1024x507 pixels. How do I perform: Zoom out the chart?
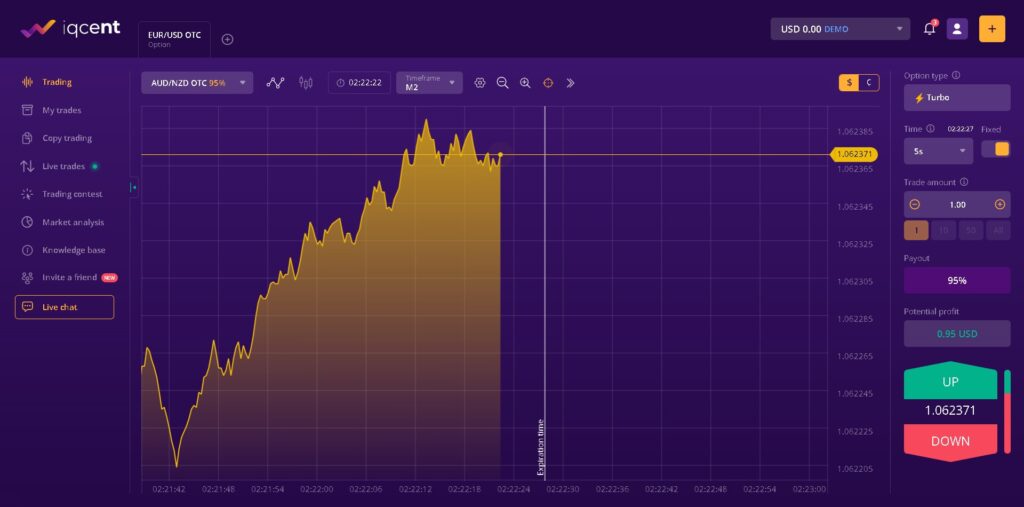pyautogui.click(x=503, y=83)
